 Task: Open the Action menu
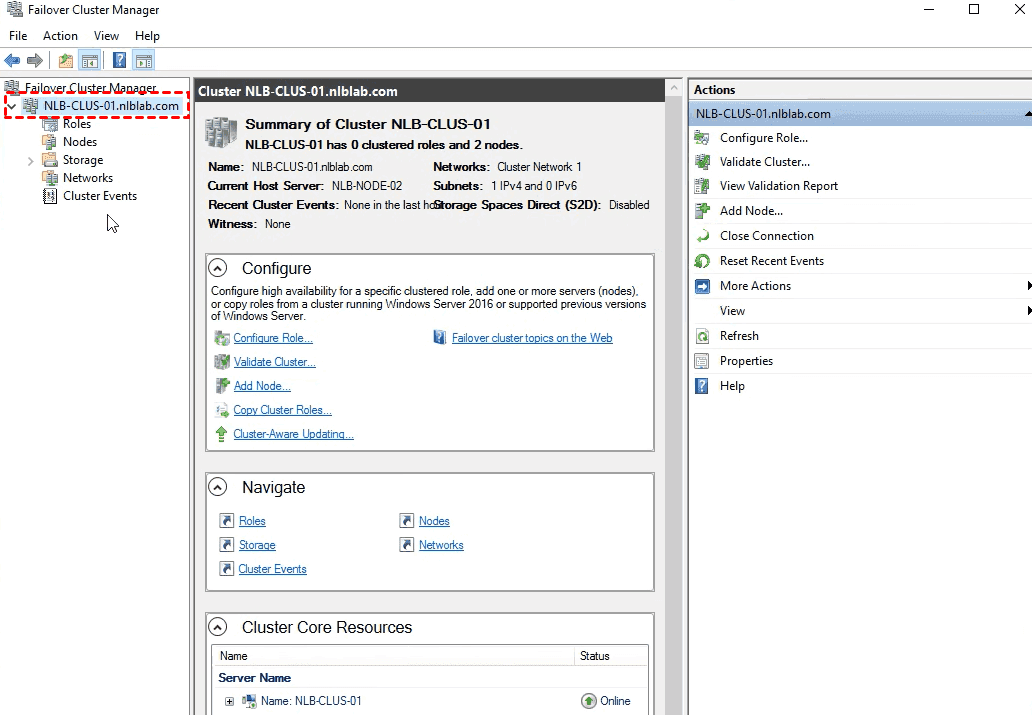point(60,36)
